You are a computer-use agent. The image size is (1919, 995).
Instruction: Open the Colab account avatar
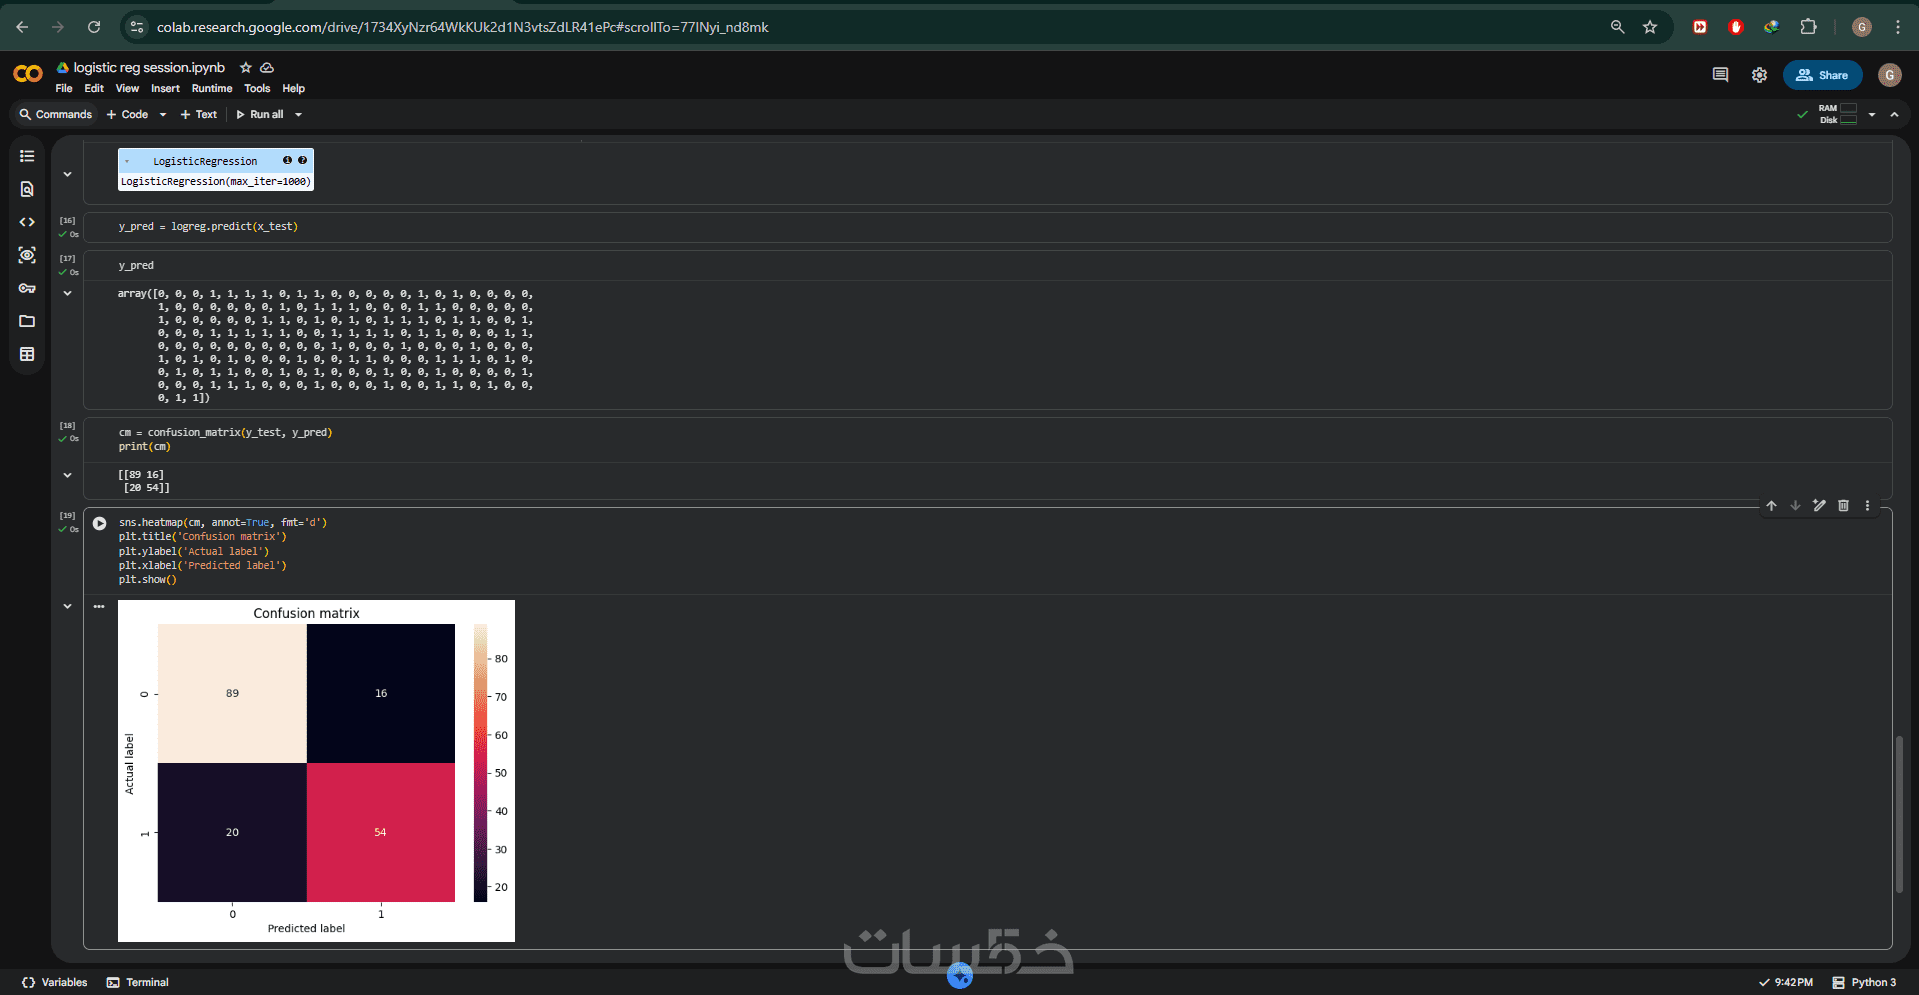(1889, 75)
